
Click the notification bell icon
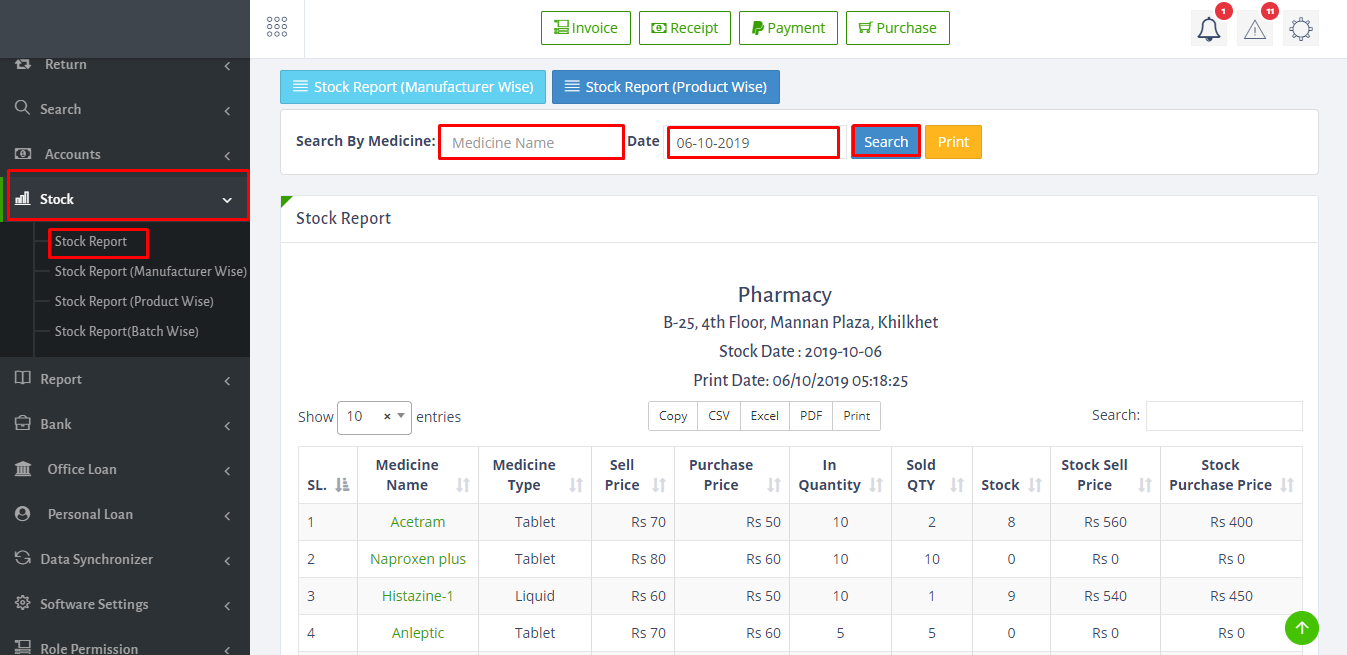[x=1209, y=29]
